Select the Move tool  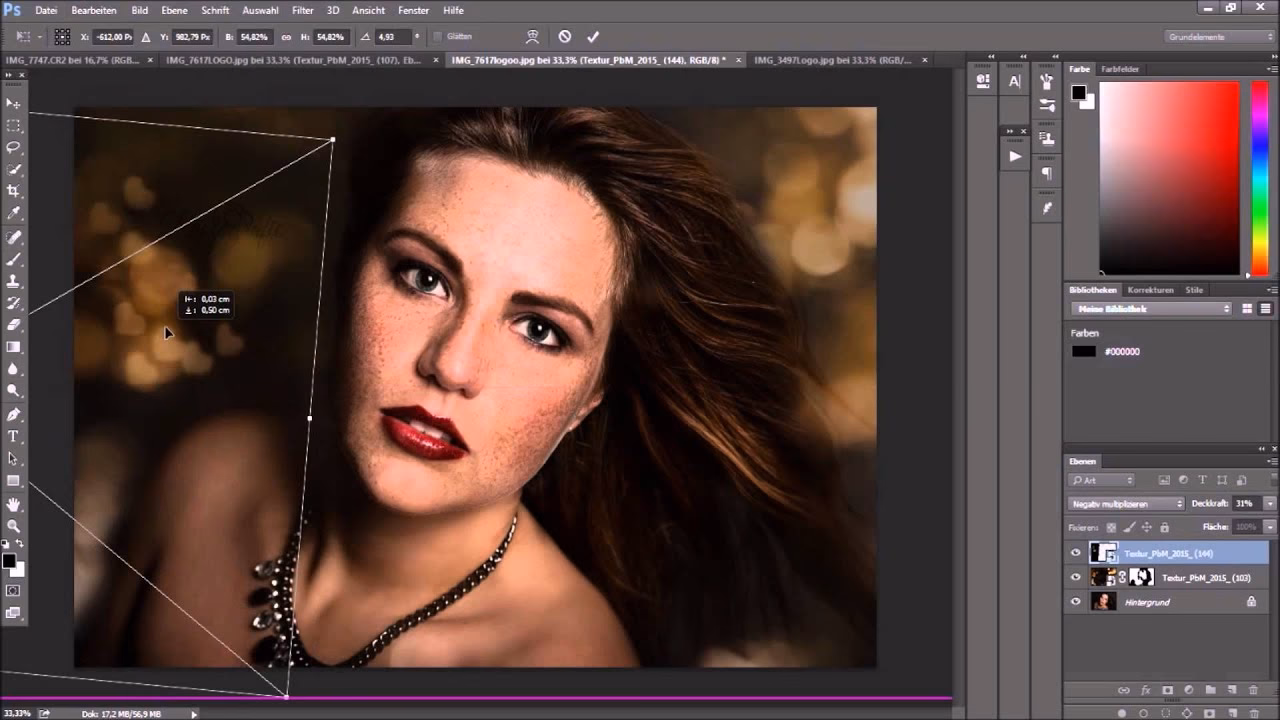[14, 103]
